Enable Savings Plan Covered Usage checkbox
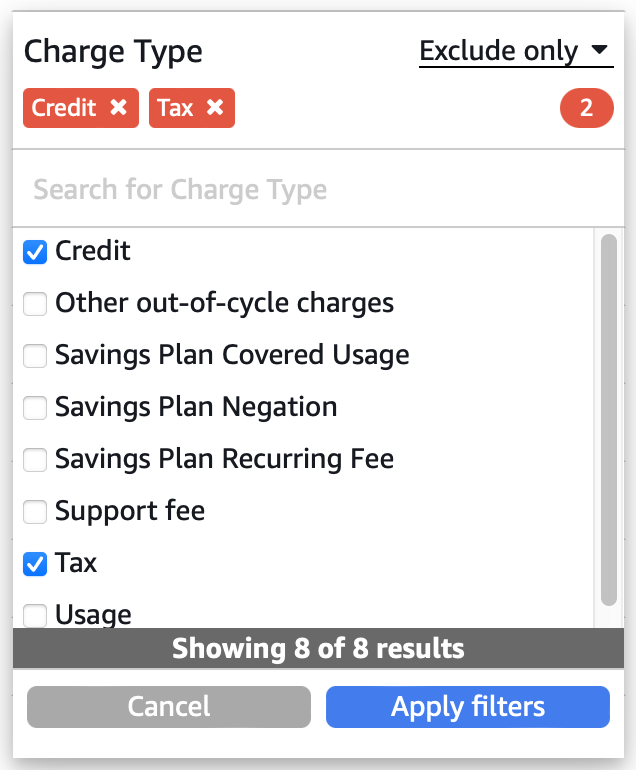 coord(35,356)
